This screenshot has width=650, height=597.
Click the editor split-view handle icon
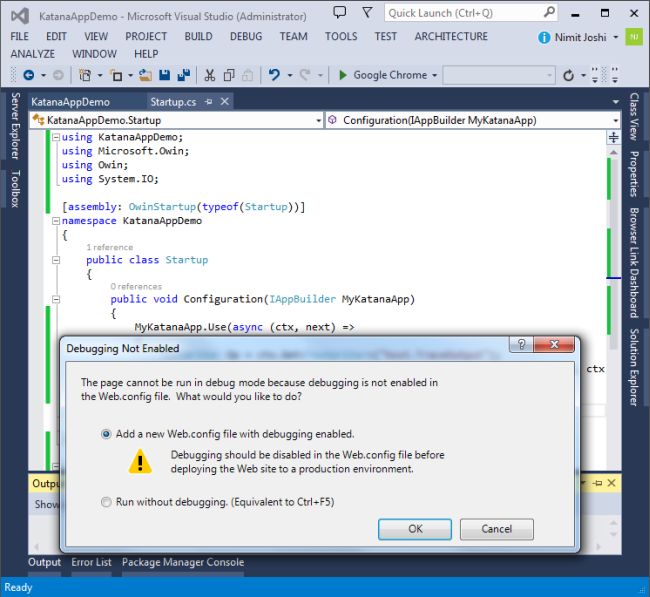click(614, 137)
